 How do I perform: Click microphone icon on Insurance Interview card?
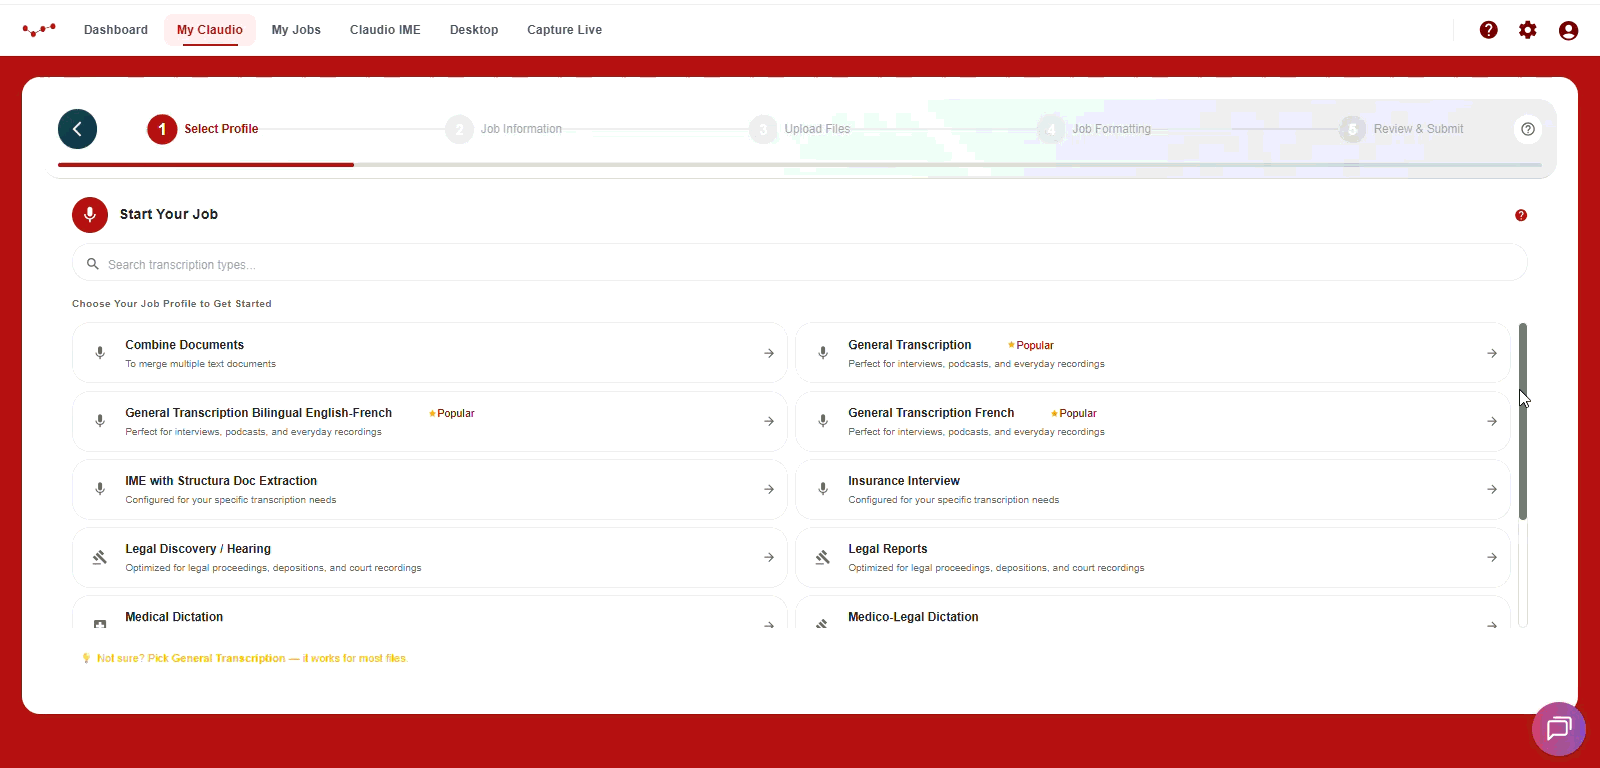[823, 489]
